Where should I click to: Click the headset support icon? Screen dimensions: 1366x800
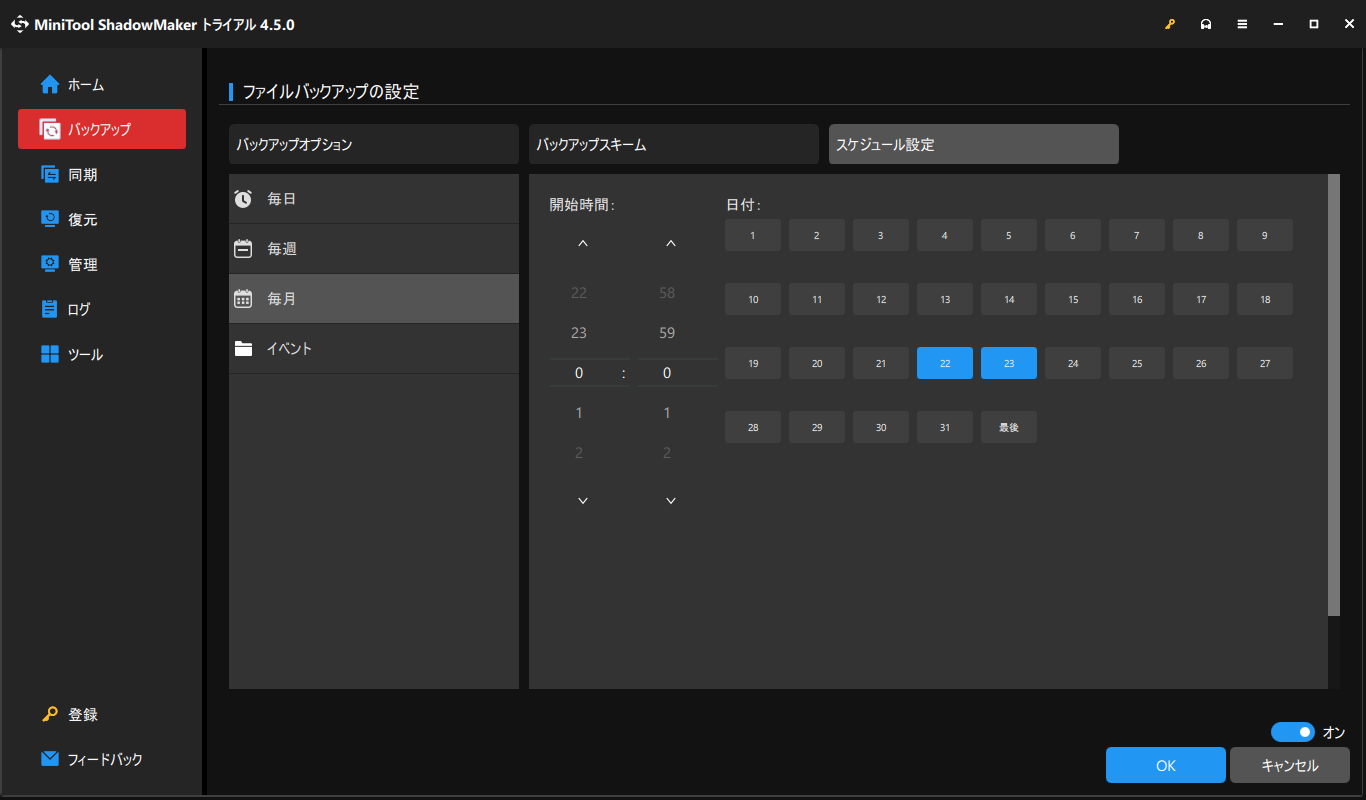(x=1206, y=24)
